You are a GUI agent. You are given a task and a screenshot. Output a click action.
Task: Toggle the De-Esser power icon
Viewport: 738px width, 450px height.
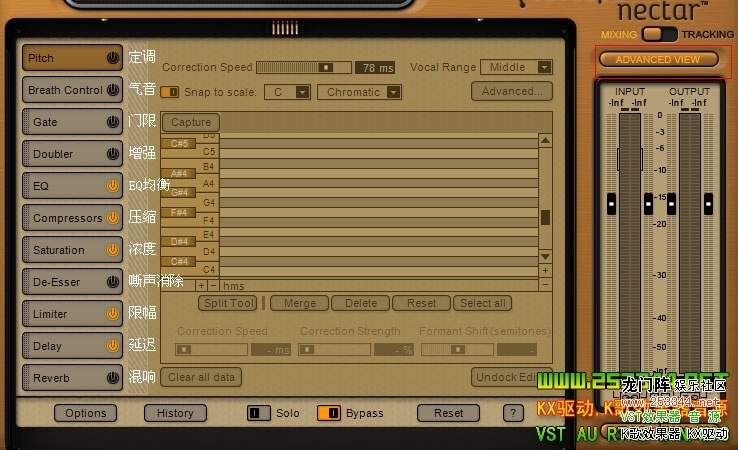[x=112, y=282]
